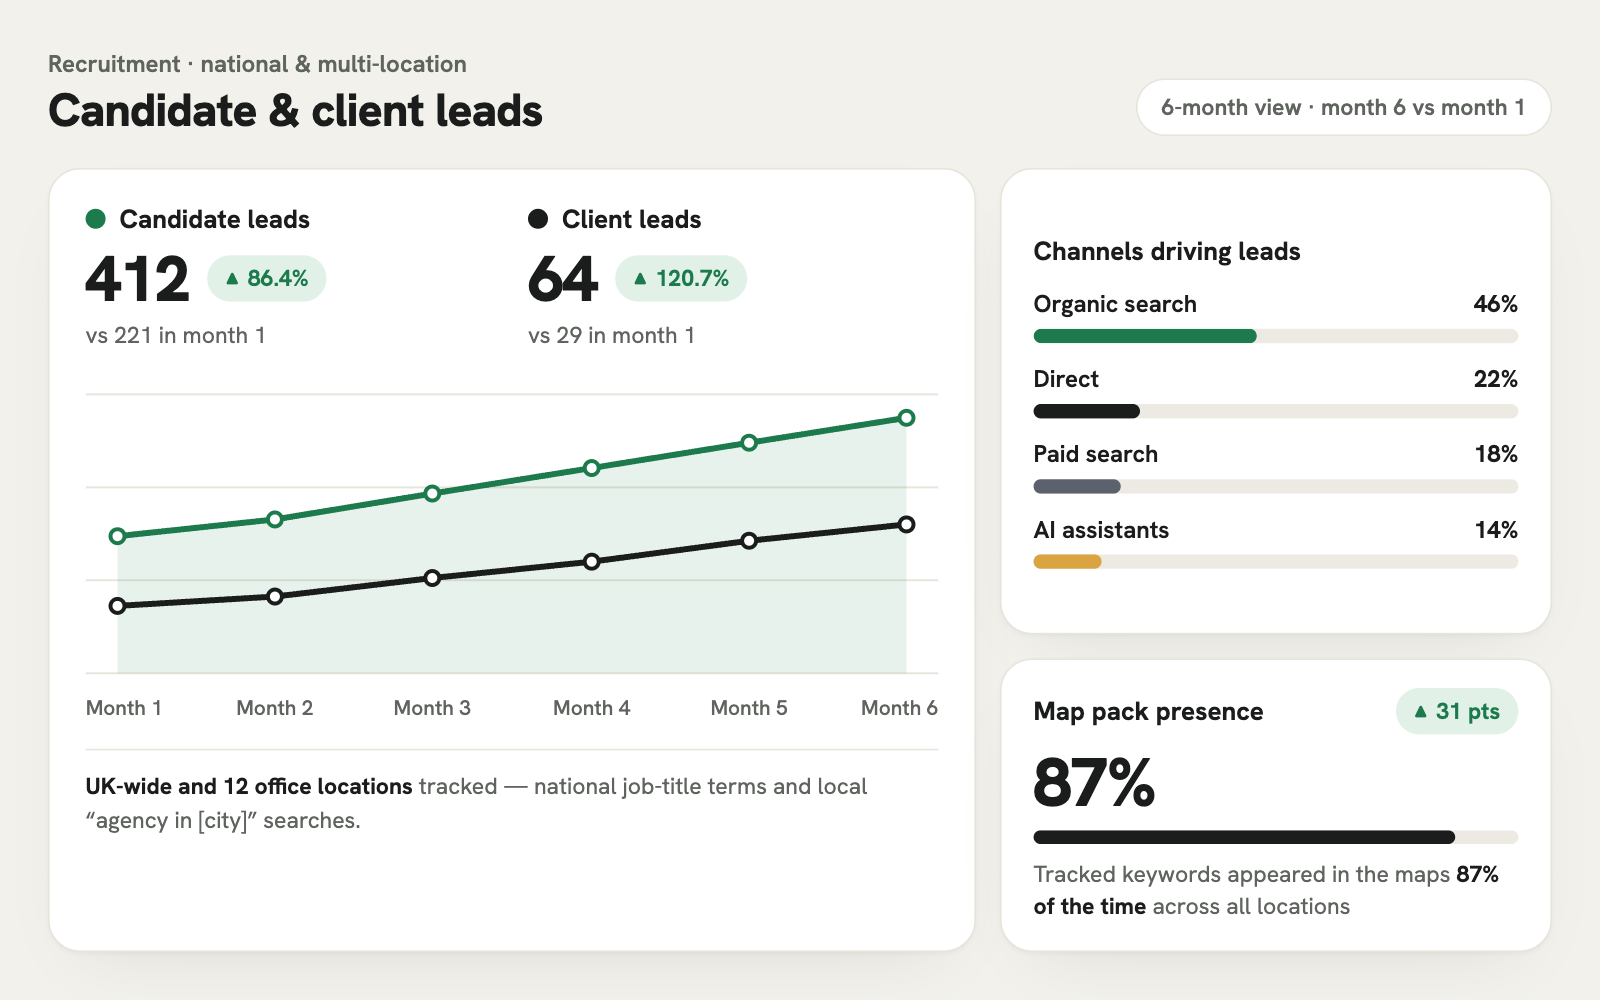The width and height of the screenshot is (1600, 1000).
Task: Click the 'vs 29 in month 1' text
Action: [x=612, y=336]
